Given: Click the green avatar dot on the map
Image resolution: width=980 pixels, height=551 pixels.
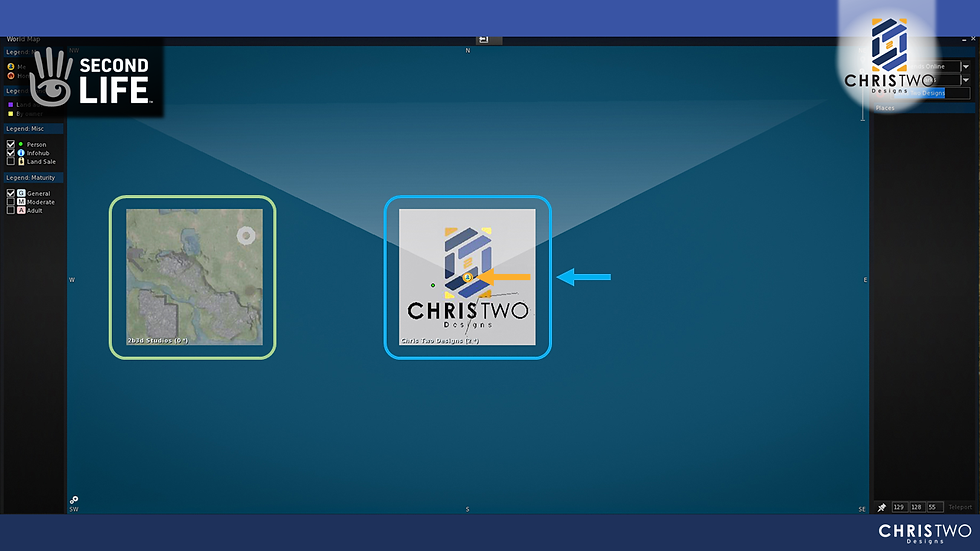Looking at the screenshot, I should 432,285.
